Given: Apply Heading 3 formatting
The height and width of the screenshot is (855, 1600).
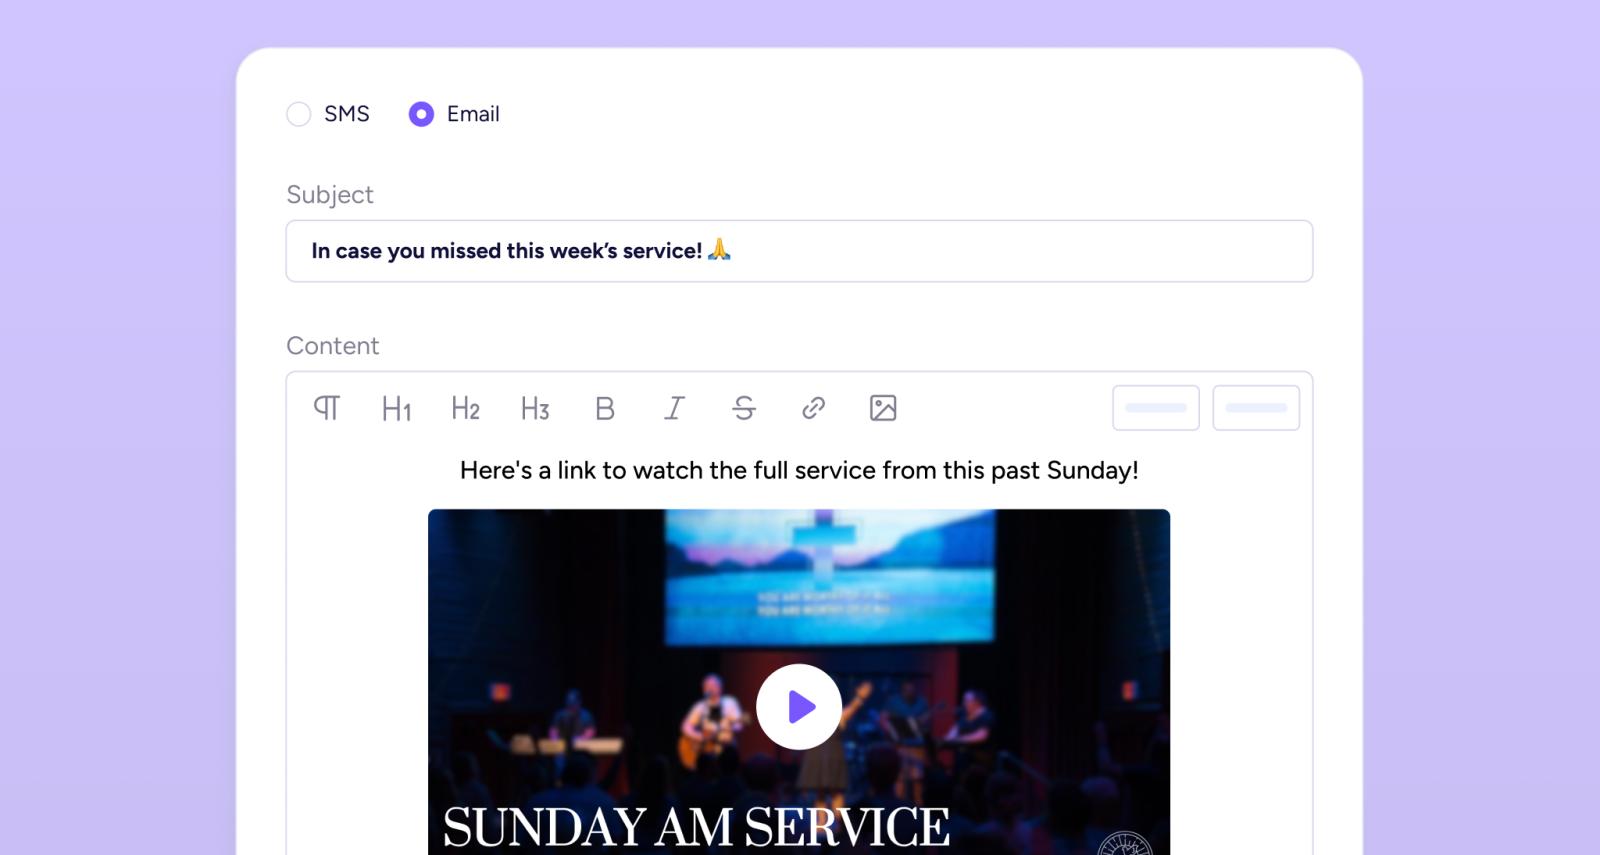Looking at the screenshot, I should tap(535, 408).
